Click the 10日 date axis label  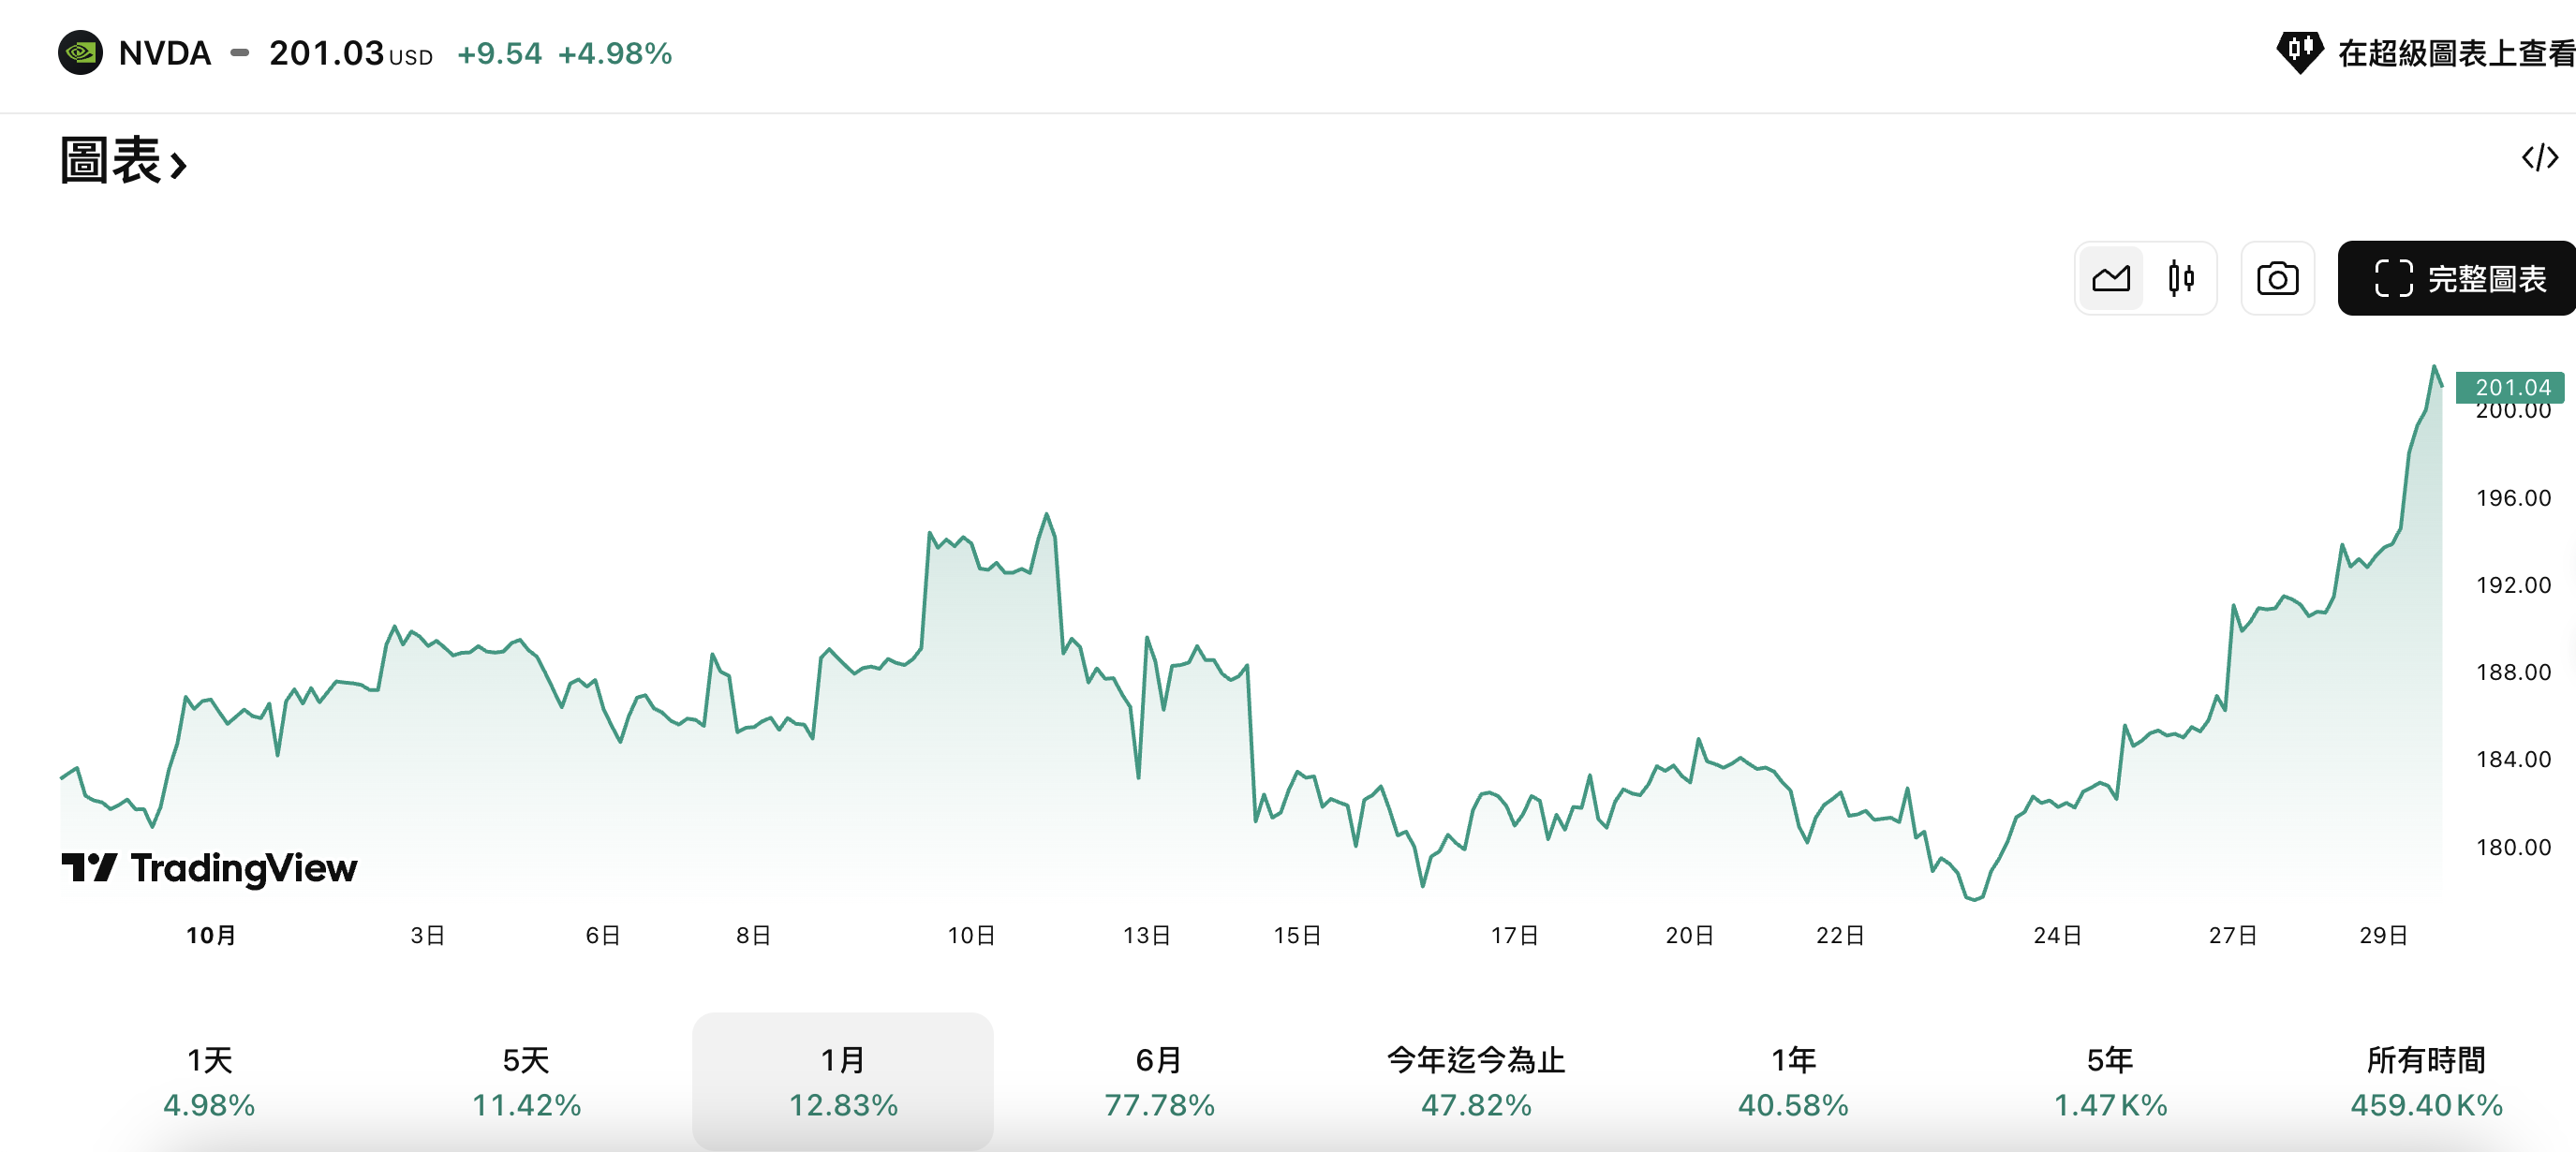tap(971, 935)
